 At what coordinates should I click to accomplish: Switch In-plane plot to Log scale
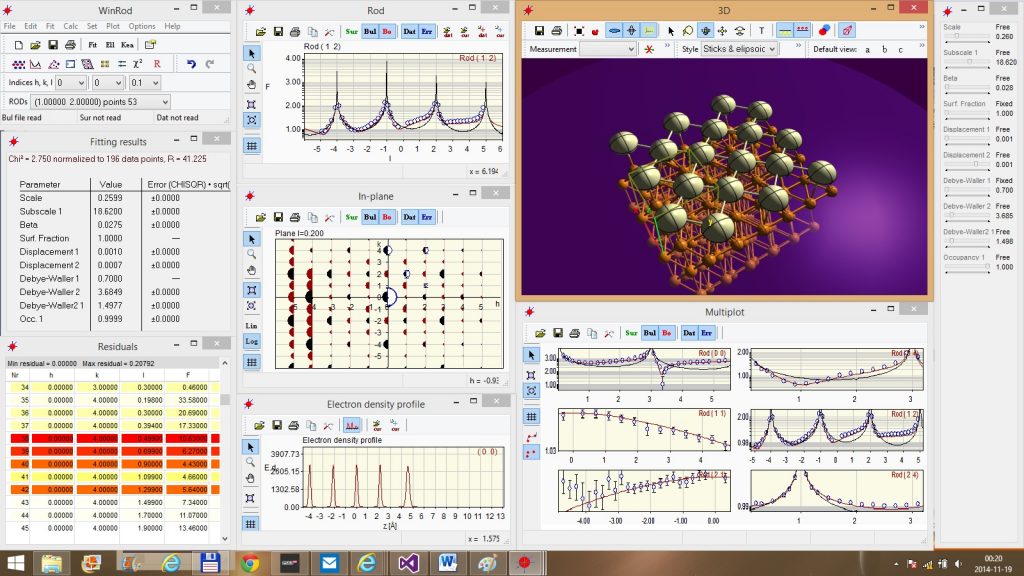[x=251, y=341]
